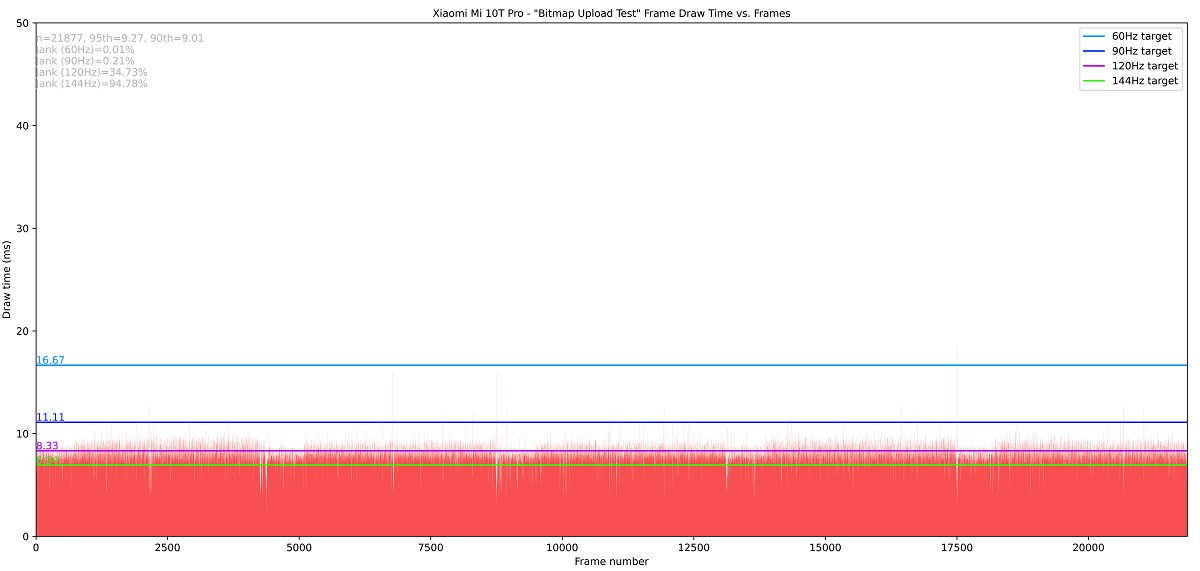
Task: Select the '60Hz target' legend label
Action: (1142, 36)
